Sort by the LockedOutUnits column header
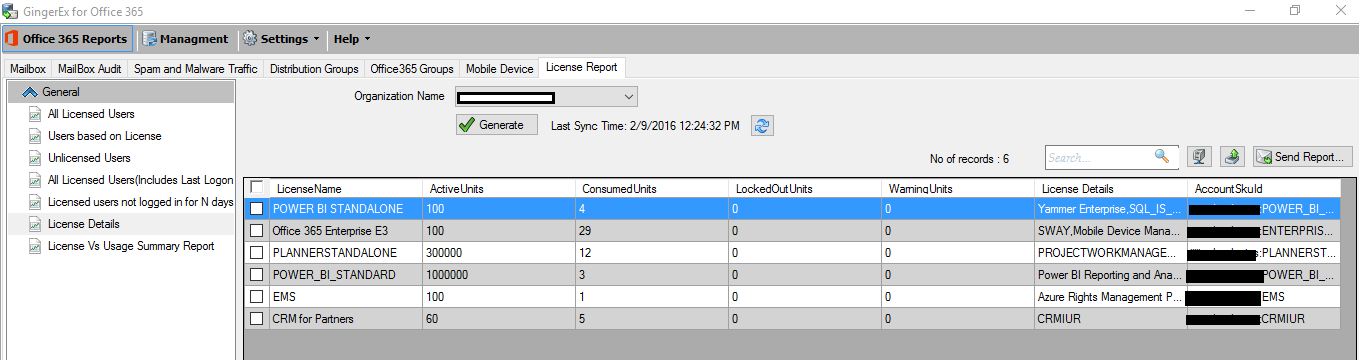The image size is (1359, 360). (805, 188)
